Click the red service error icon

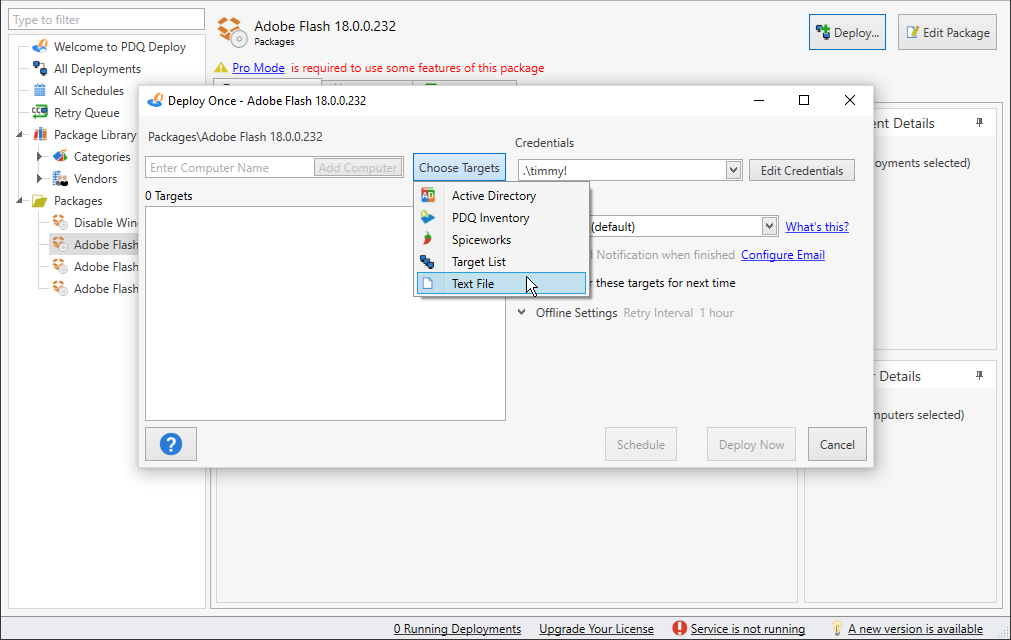(x=680, y=628)
